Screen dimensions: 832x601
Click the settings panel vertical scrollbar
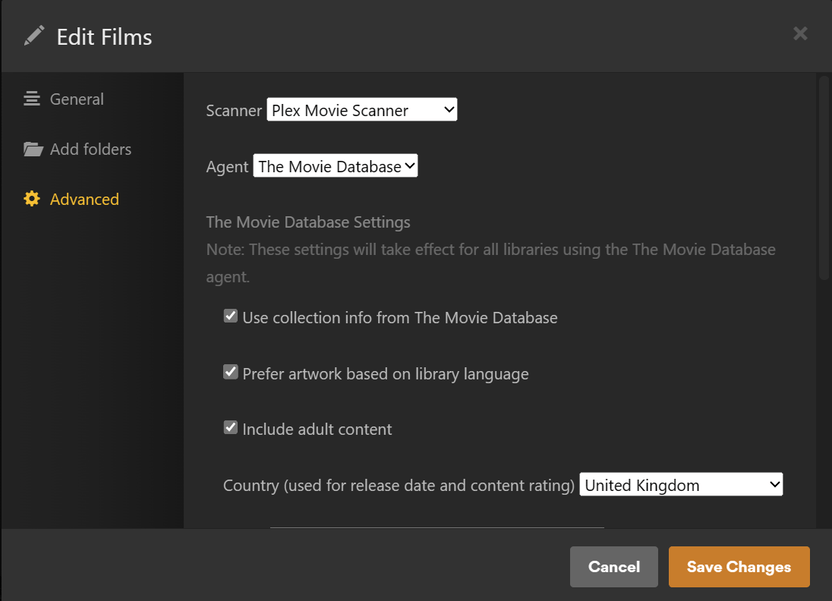[824, 178]
